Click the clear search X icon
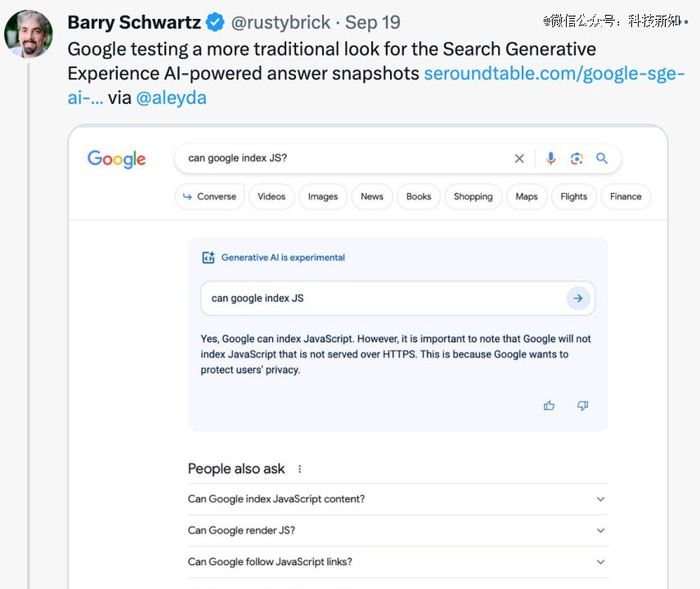Image resolution: width=700 pixels, height=589 pixels. point(519,158)
